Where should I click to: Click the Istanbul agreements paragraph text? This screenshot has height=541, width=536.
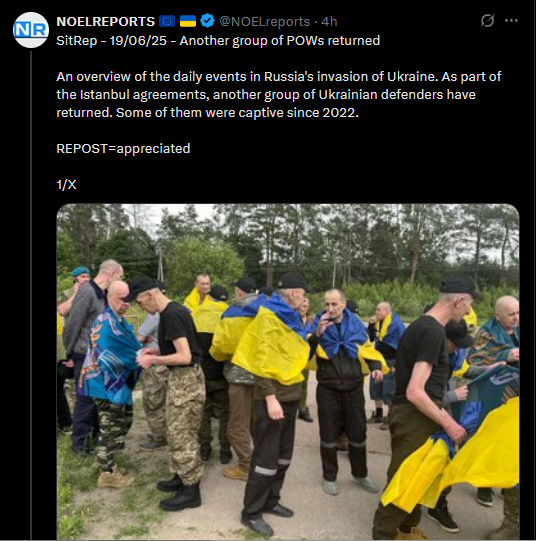tap(279, 95)
